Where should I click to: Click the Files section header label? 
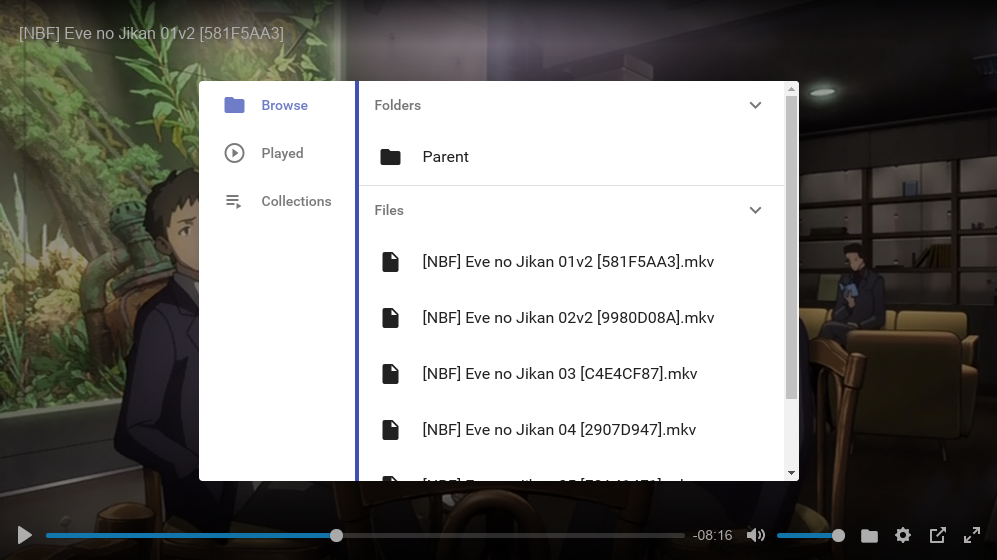[x=388, y=210]
